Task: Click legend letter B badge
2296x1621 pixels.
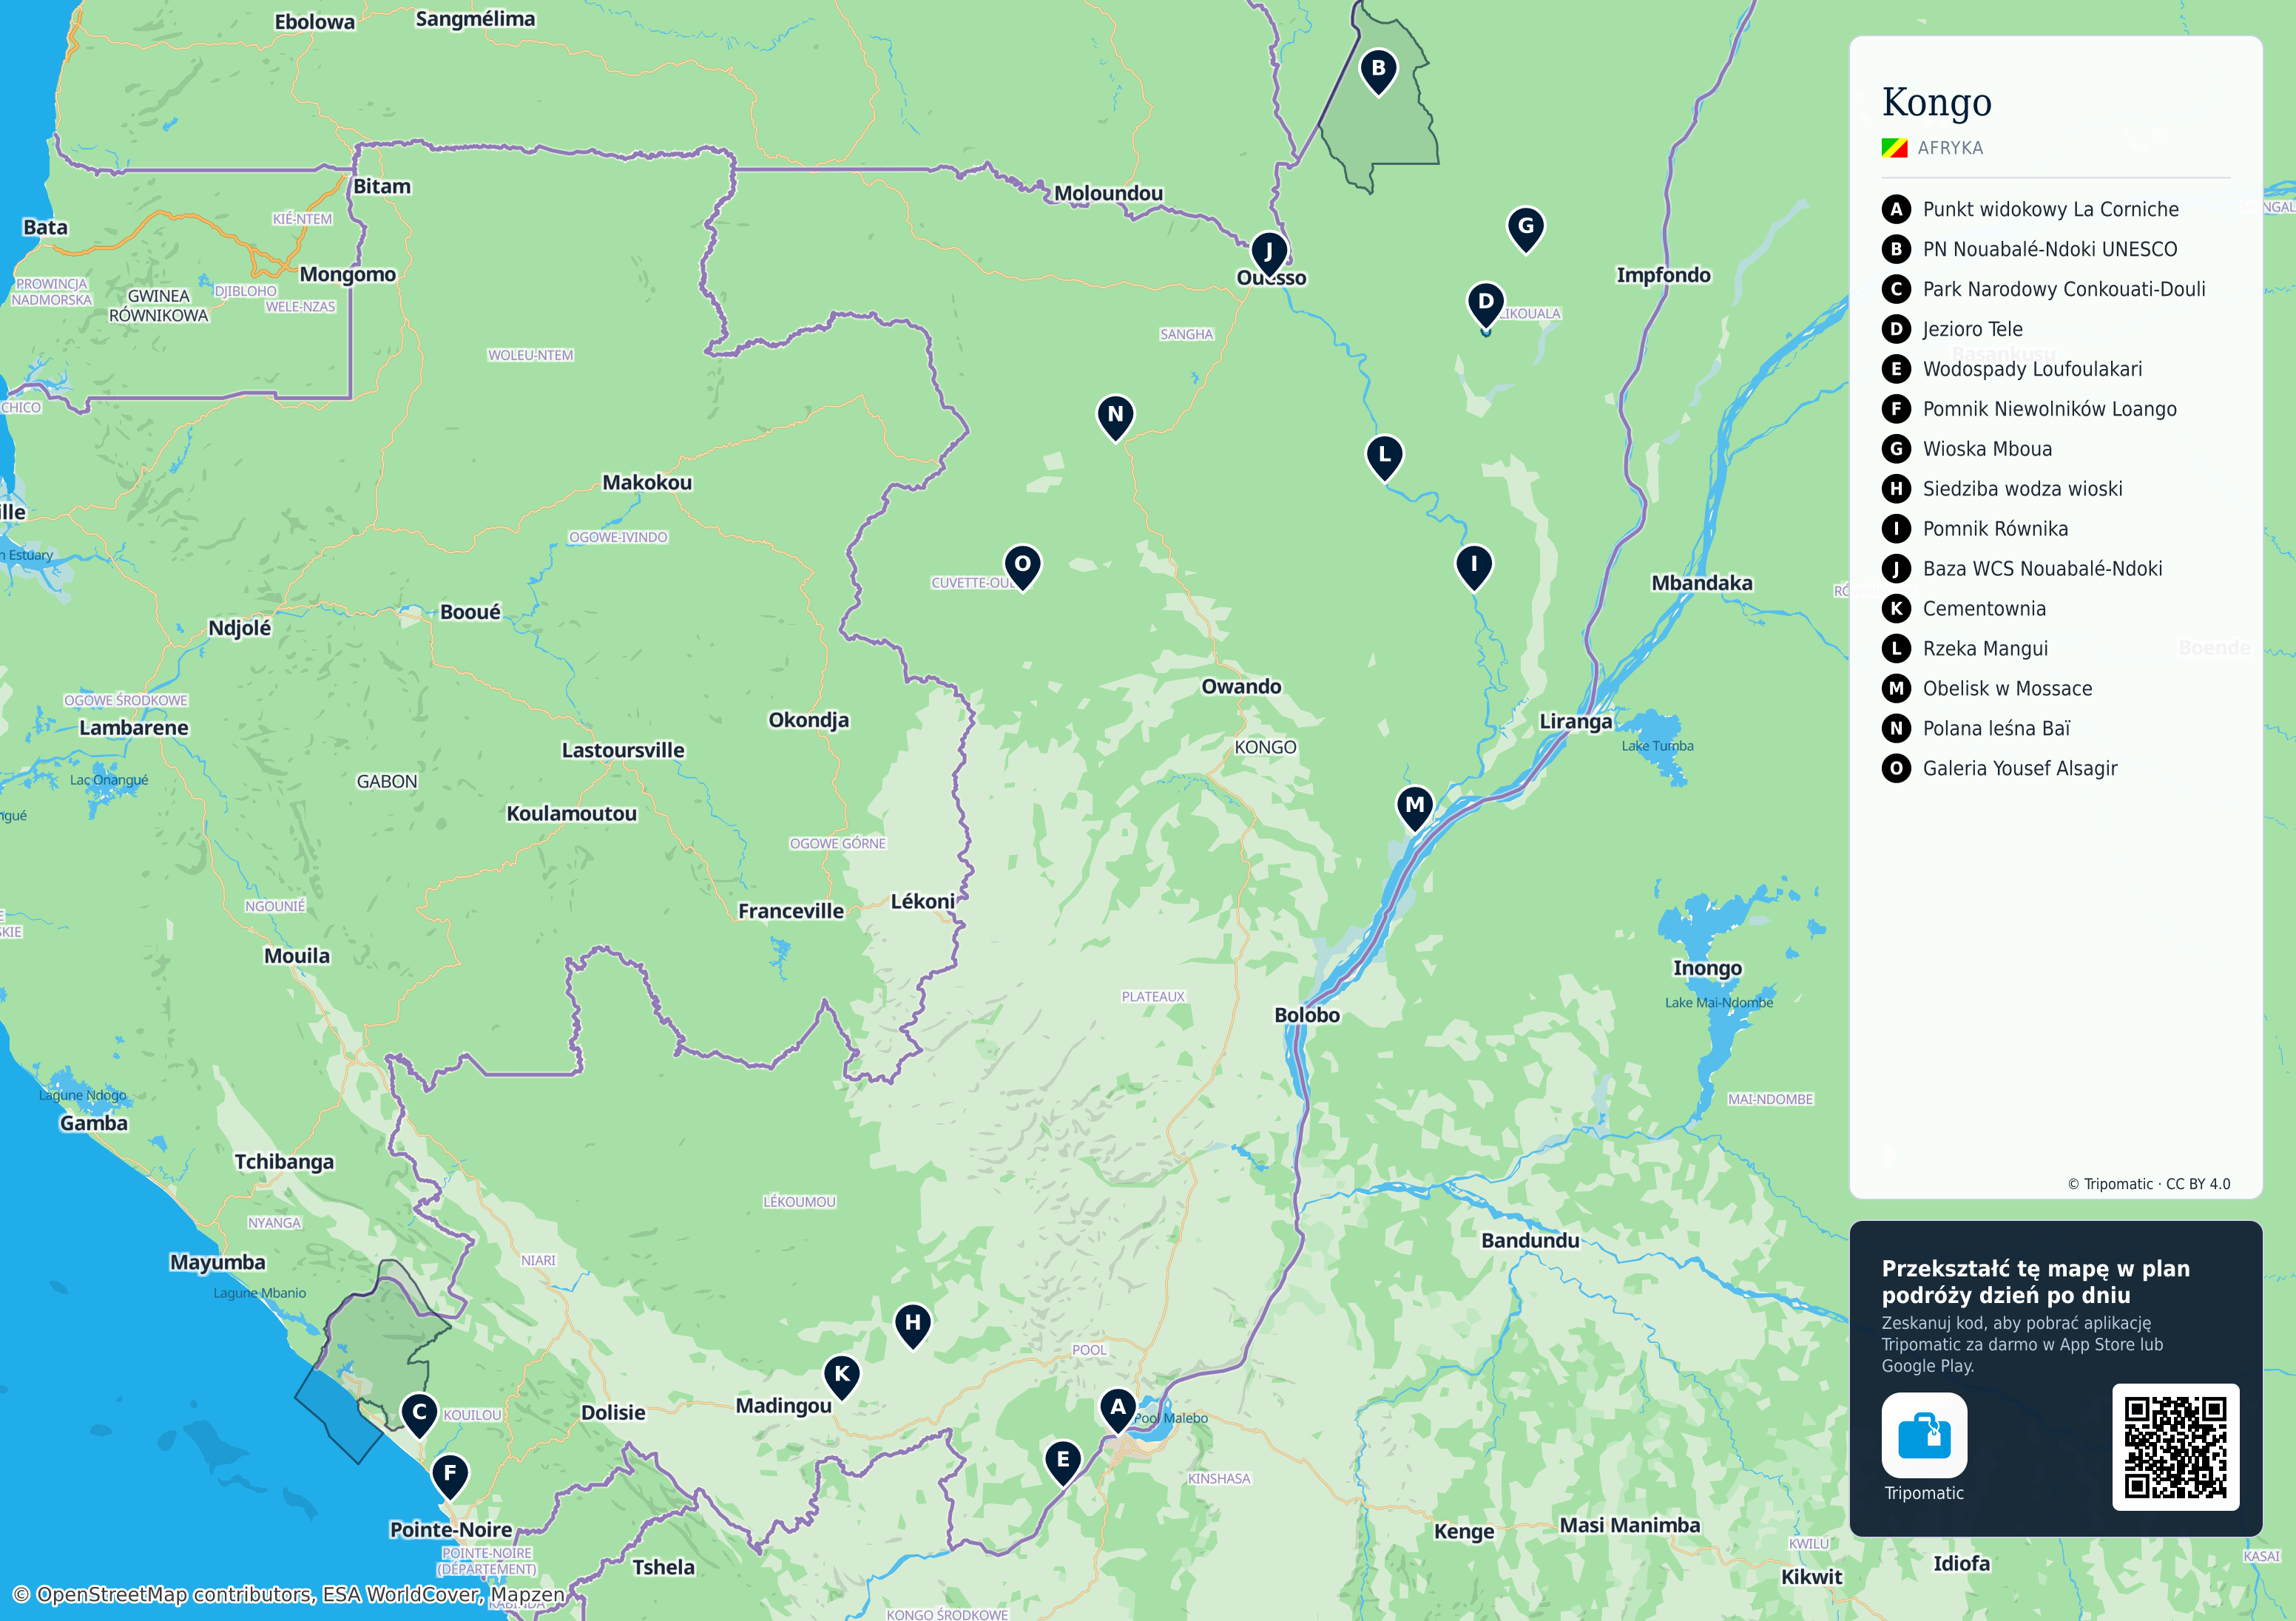Action: pos(1895,249)
